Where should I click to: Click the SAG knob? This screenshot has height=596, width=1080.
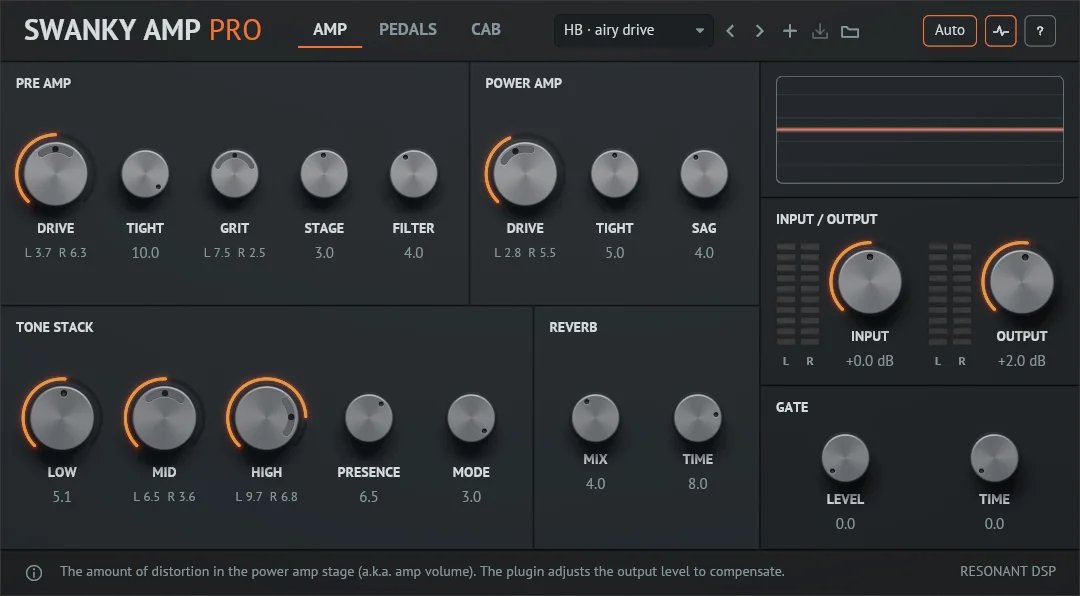[704, 174]
